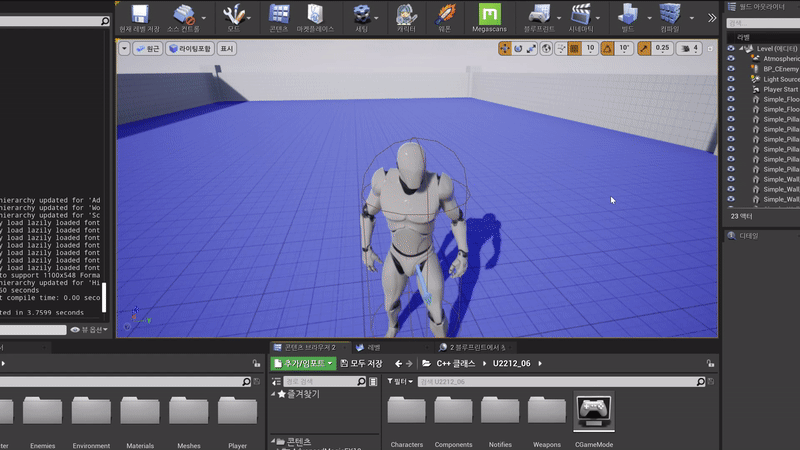The width and height of the screenshot is (800, 450).
Task: Toggle rotation snapping angle icon
Action: [607, 48]
